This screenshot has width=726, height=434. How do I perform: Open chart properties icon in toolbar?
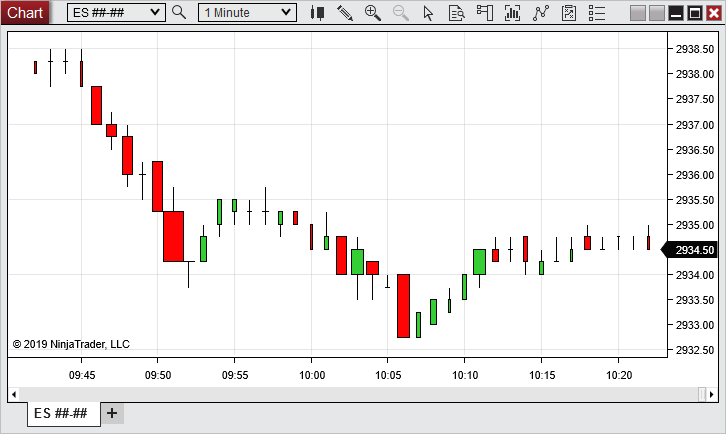[569, 12]
